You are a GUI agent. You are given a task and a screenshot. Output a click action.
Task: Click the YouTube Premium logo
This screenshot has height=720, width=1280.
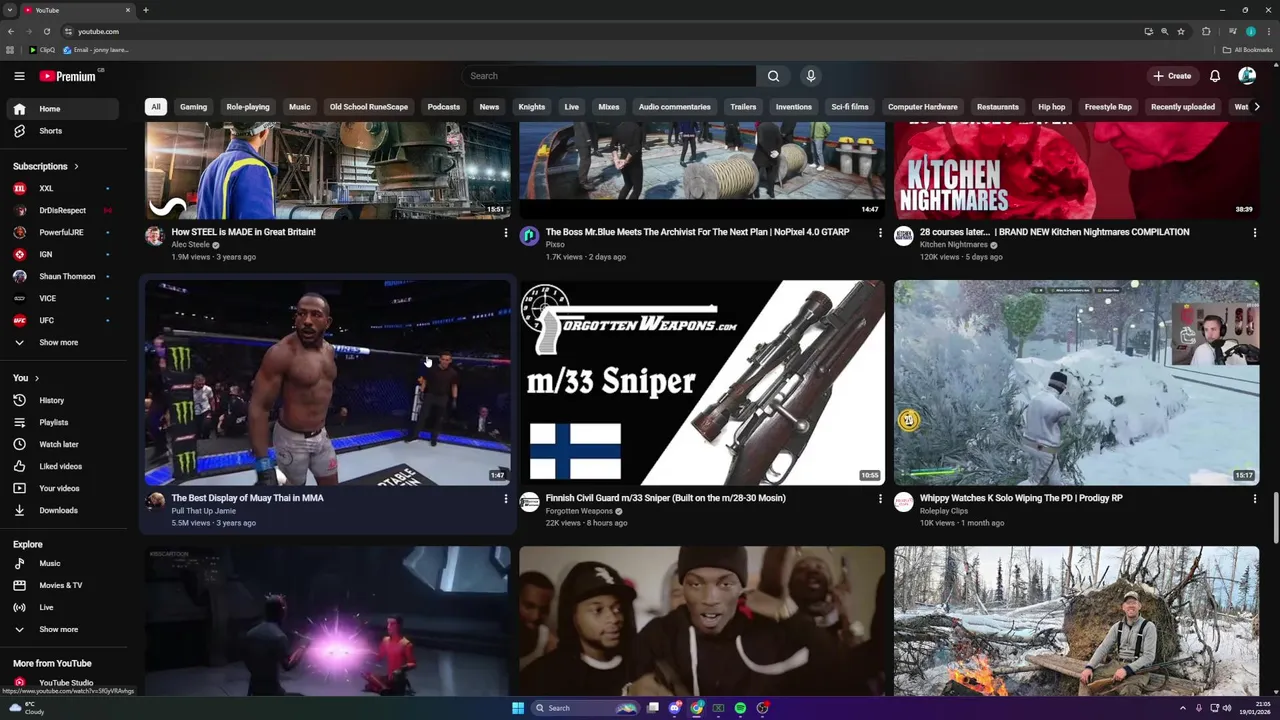[x=68, y=76]
